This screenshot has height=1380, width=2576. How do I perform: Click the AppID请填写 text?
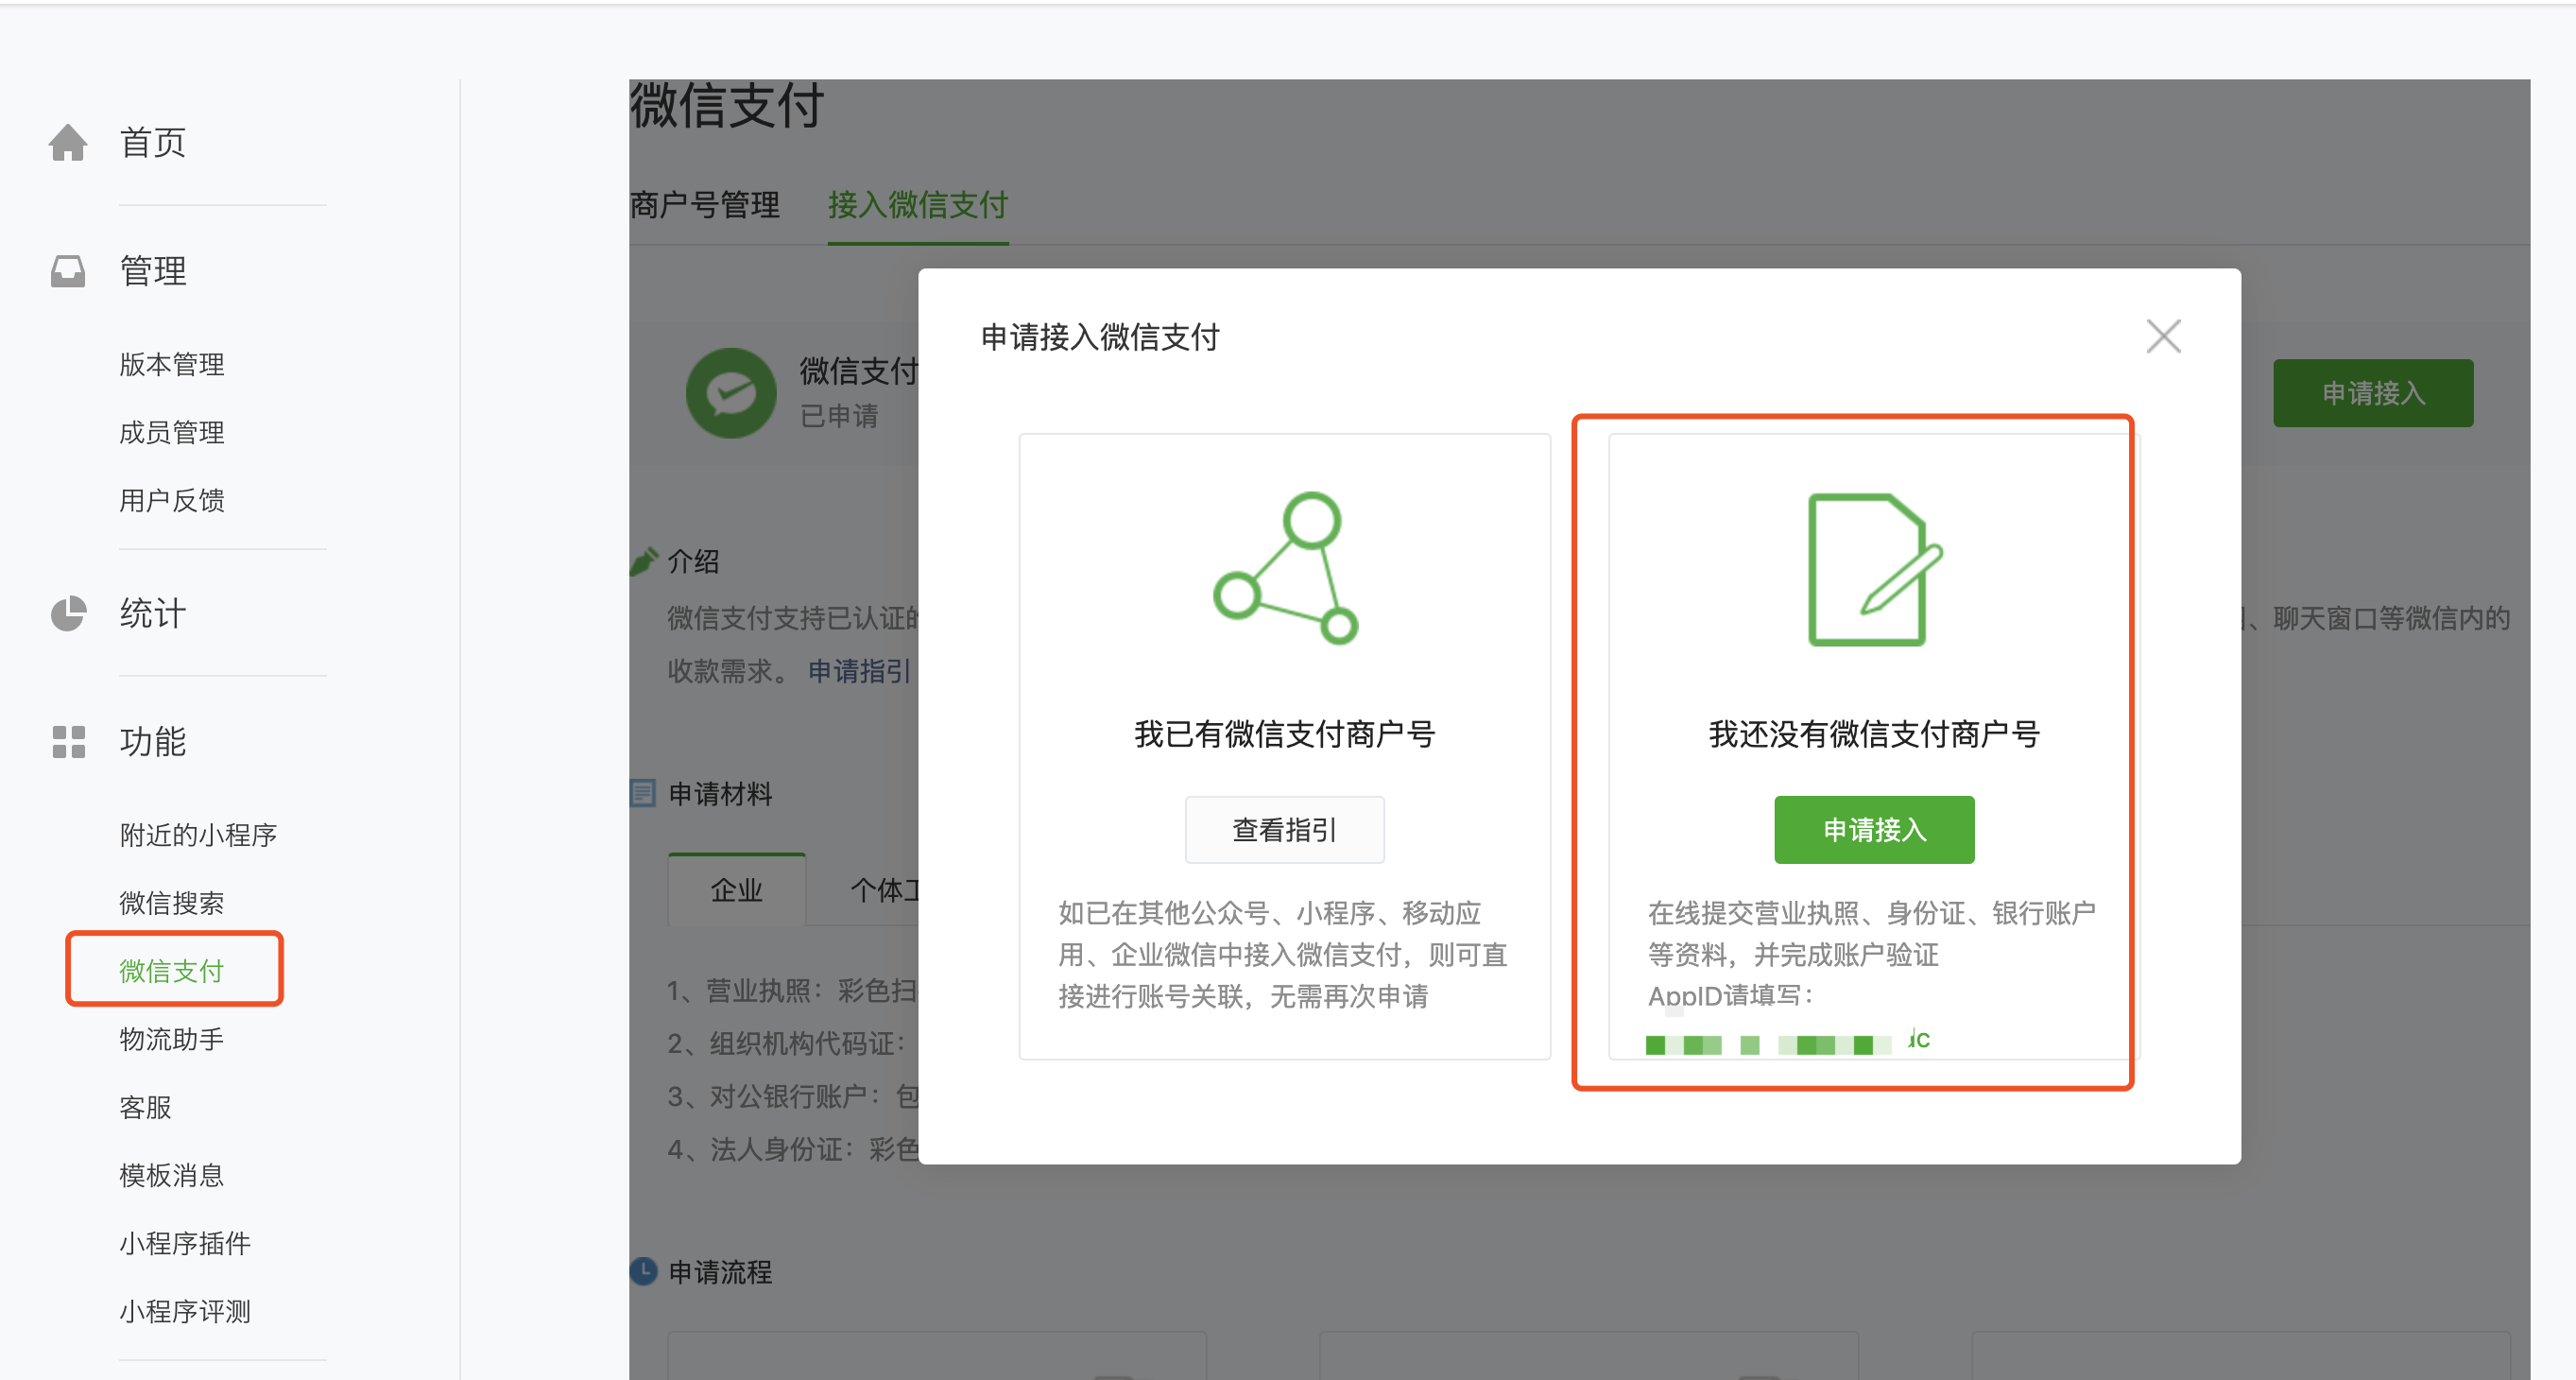point(1730,996)
